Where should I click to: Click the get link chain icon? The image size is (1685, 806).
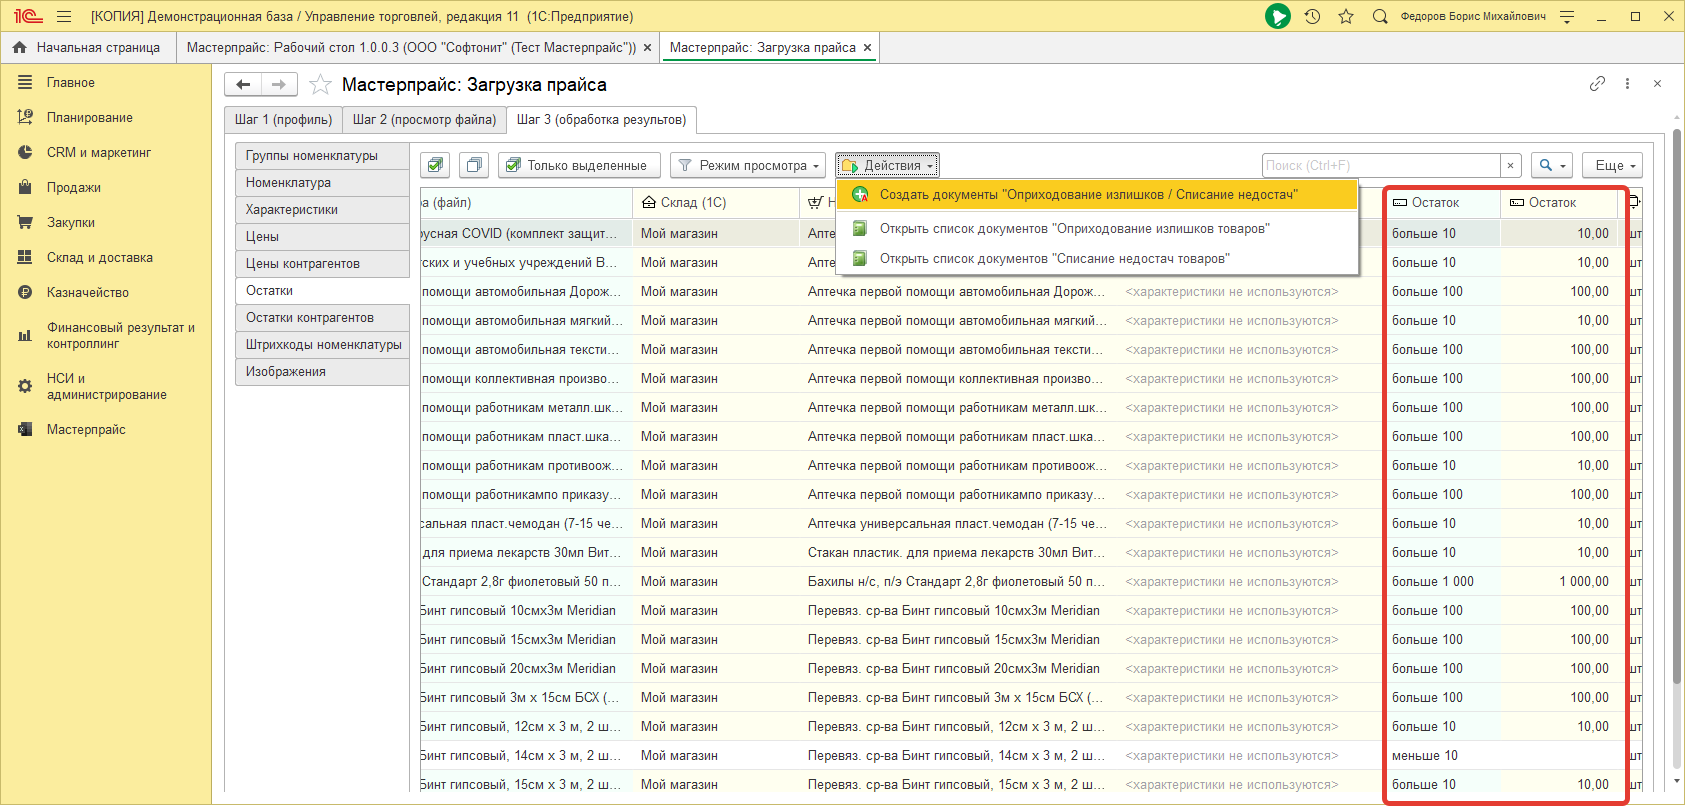[1597, 84]
